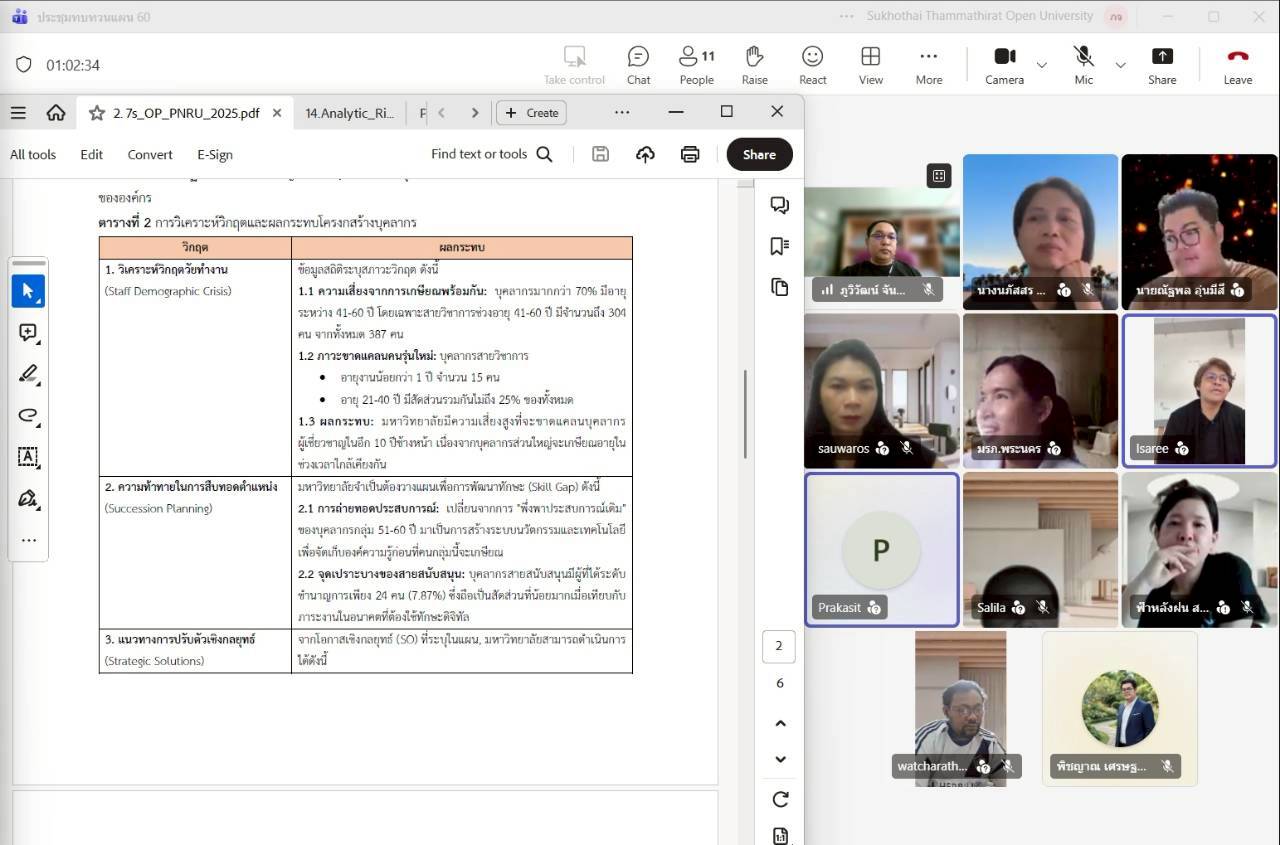1280x845 pixels.
Task: Click the black Share button in Acrobat
Action: pos(759,154)
